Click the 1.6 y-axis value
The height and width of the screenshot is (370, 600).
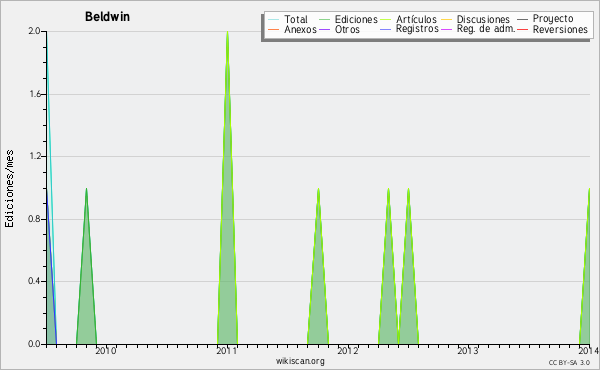34,94
